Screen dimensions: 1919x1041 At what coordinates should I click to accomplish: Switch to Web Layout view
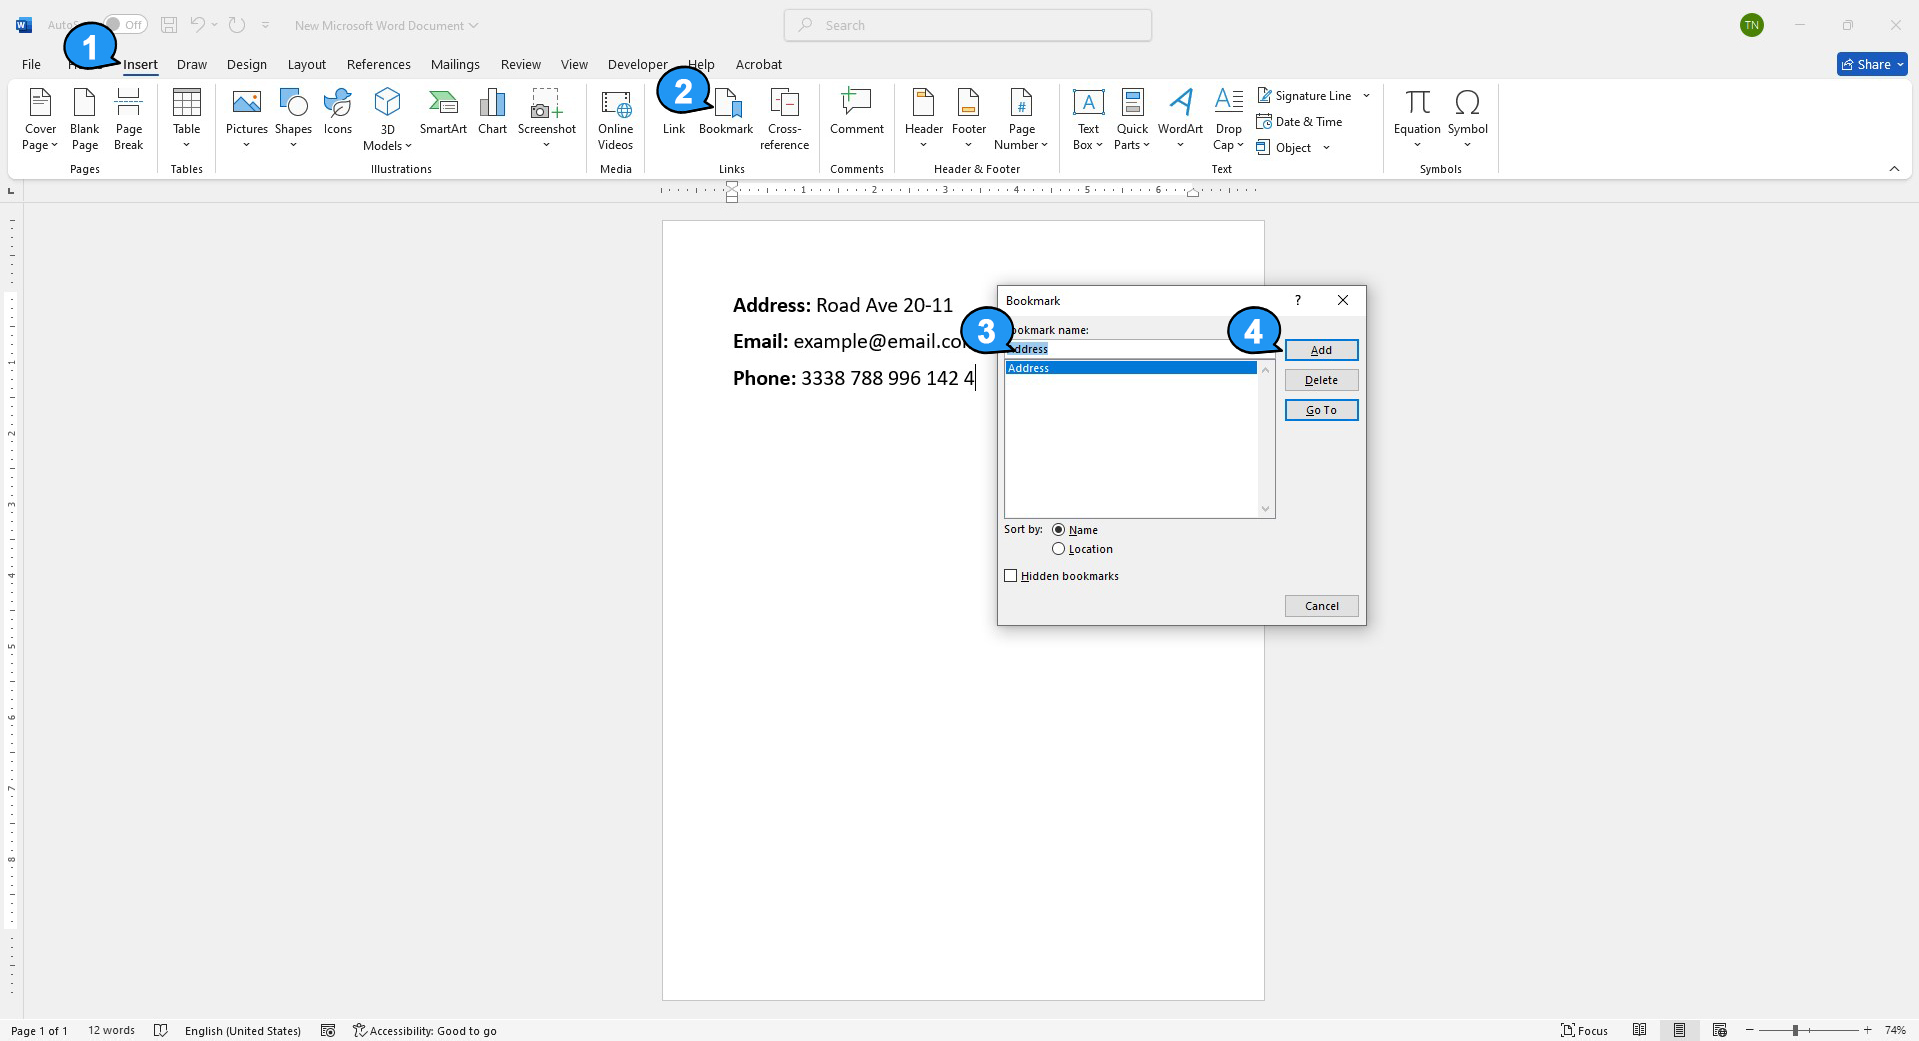click(x=1720, y=1030)
